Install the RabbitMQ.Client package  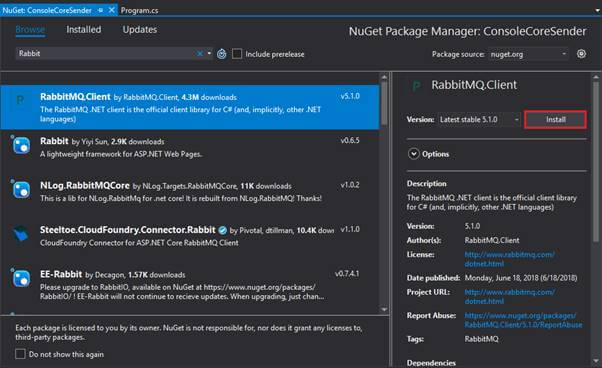point(555,120)
